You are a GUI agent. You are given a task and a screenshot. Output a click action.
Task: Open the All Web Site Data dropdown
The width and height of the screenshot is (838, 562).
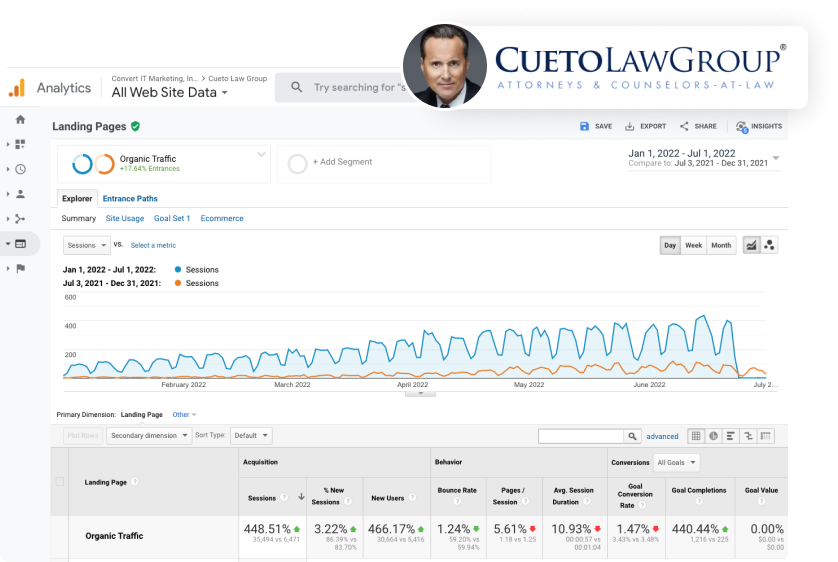(169, 92)
